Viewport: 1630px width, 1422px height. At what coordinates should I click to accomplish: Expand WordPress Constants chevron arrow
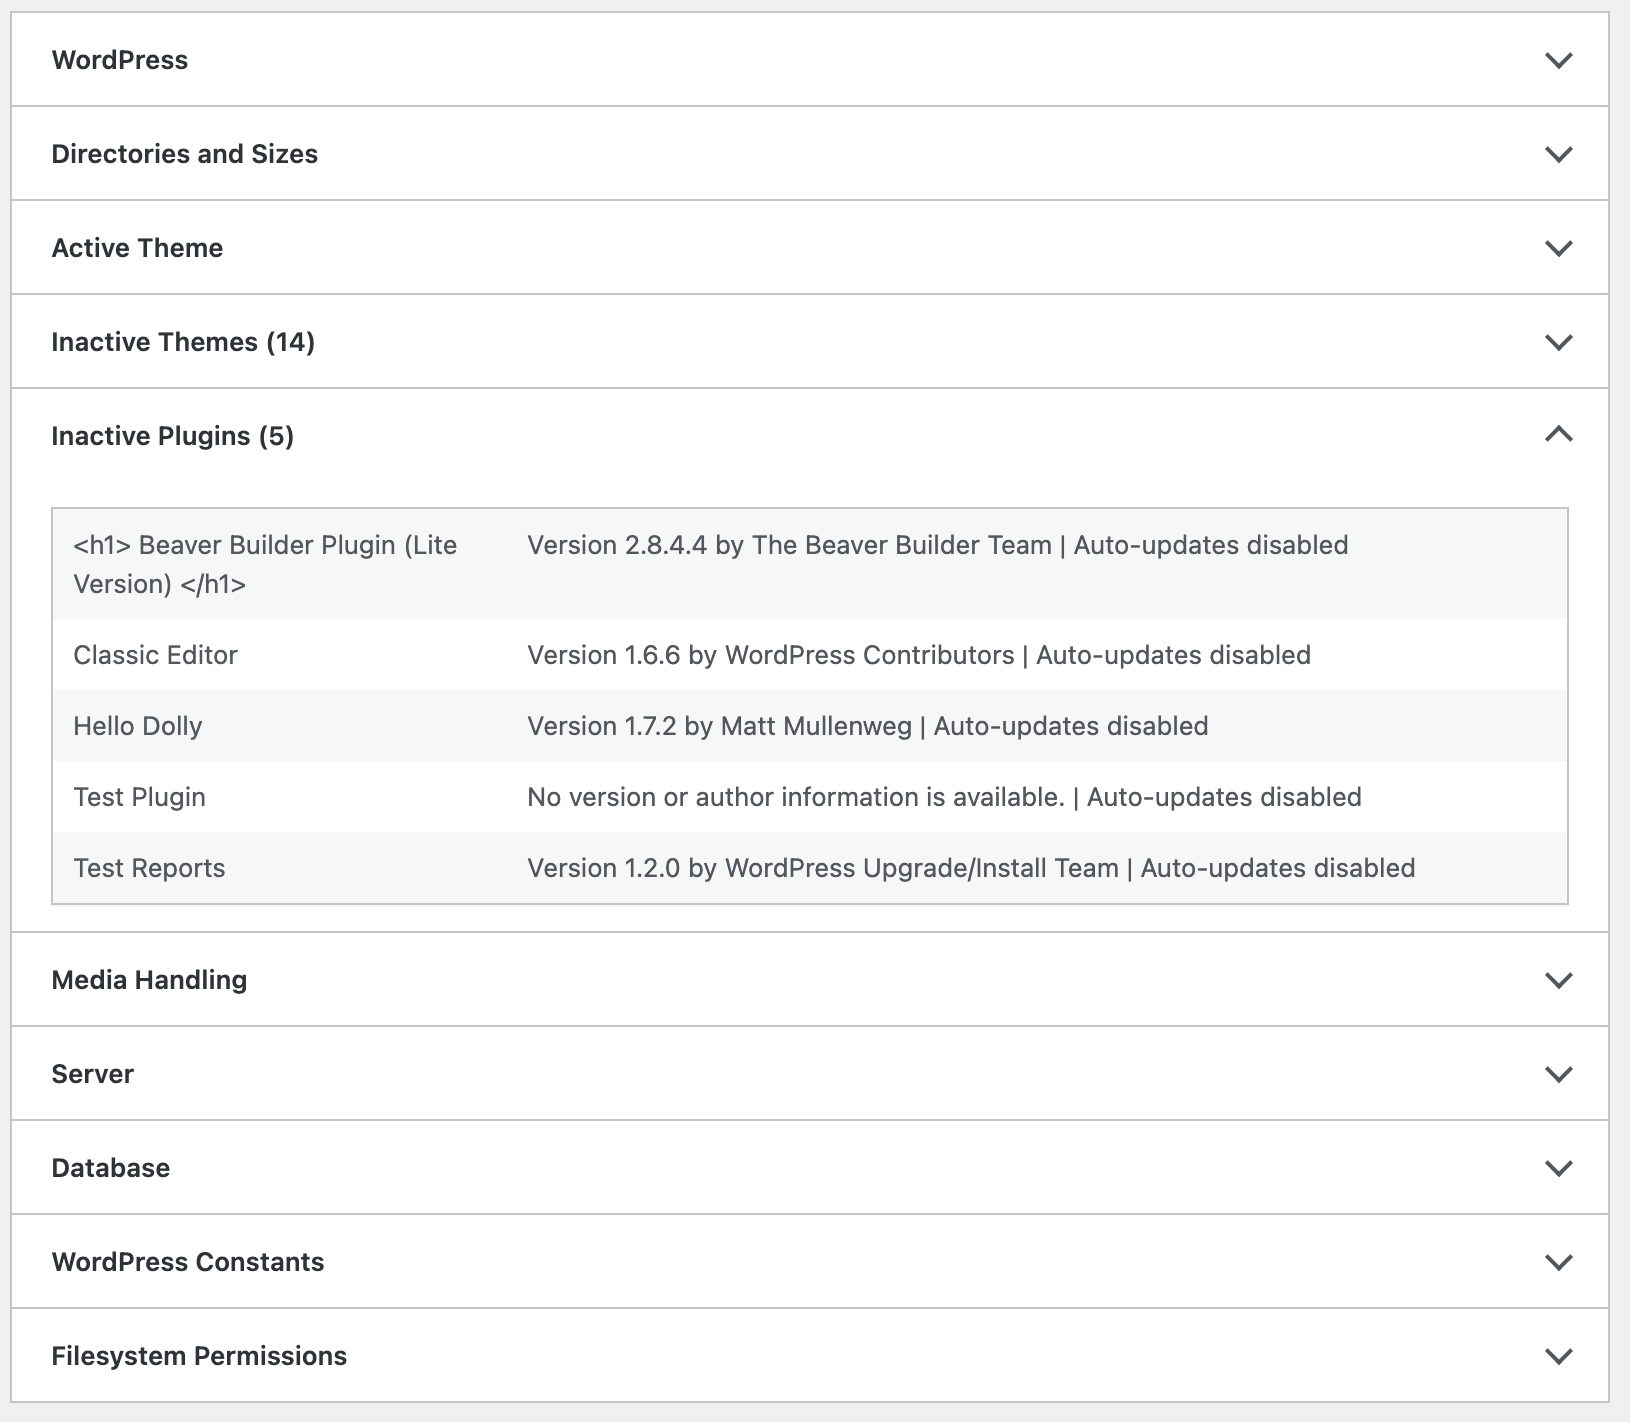[1558, 1262]
